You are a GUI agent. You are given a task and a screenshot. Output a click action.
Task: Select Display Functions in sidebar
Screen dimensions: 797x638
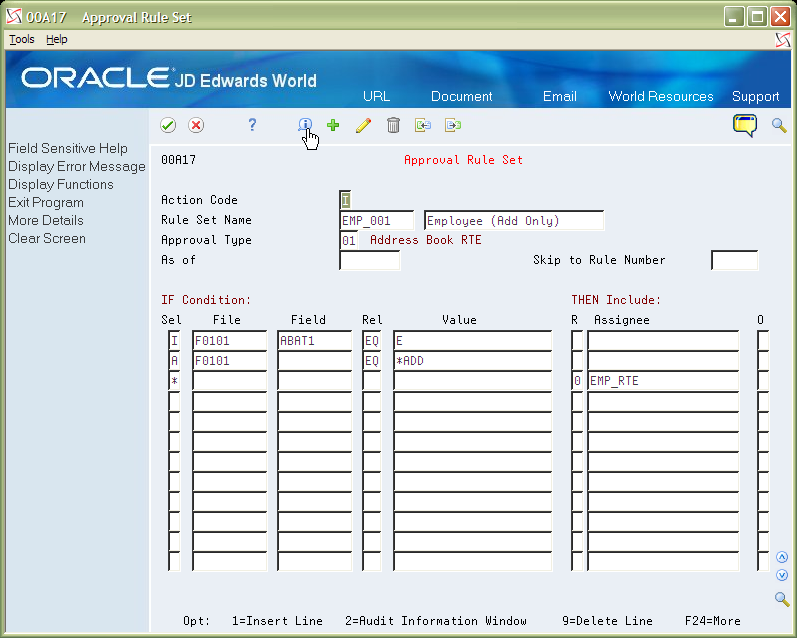60,185
